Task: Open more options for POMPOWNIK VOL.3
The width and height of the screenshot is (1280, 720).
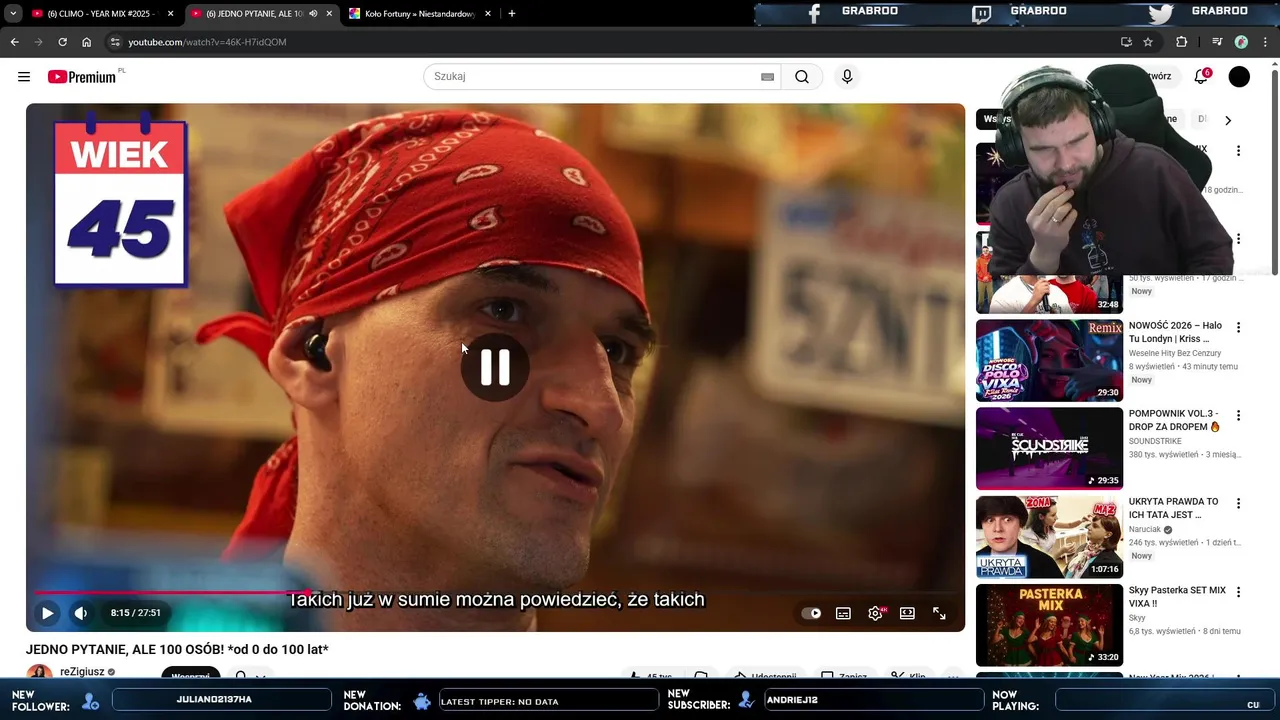Action: point(1238,415)
